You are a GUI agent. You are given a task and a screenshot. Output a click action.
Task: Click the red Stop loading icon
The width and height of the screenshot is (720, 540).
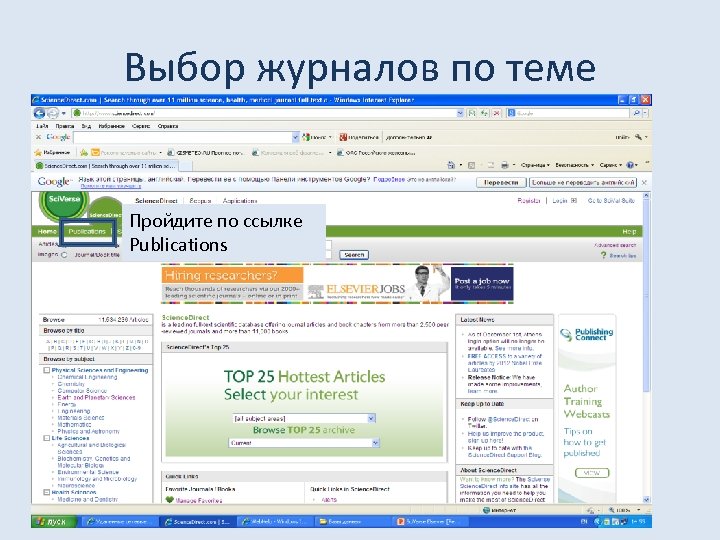pos(496,113)
